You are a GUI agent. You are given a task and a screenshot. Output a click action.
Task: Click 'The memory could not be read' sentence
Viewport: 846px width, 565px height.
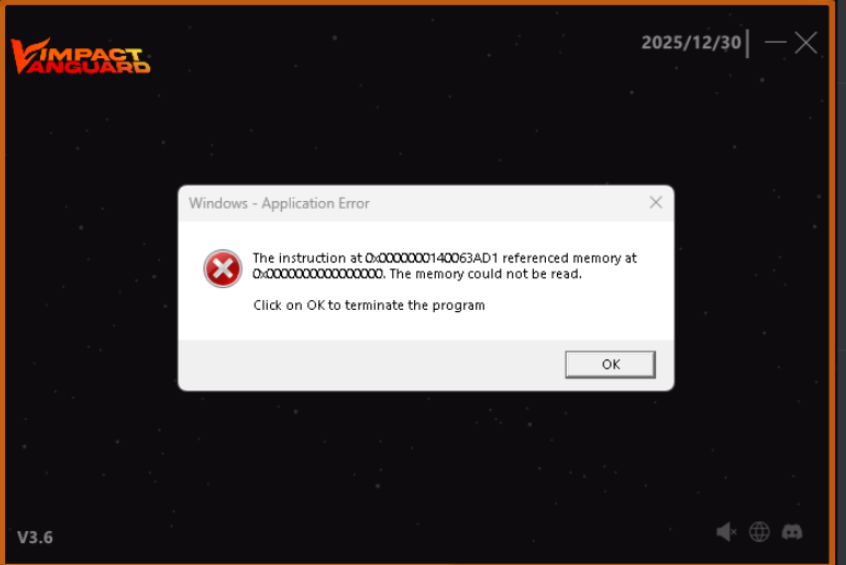486,274
